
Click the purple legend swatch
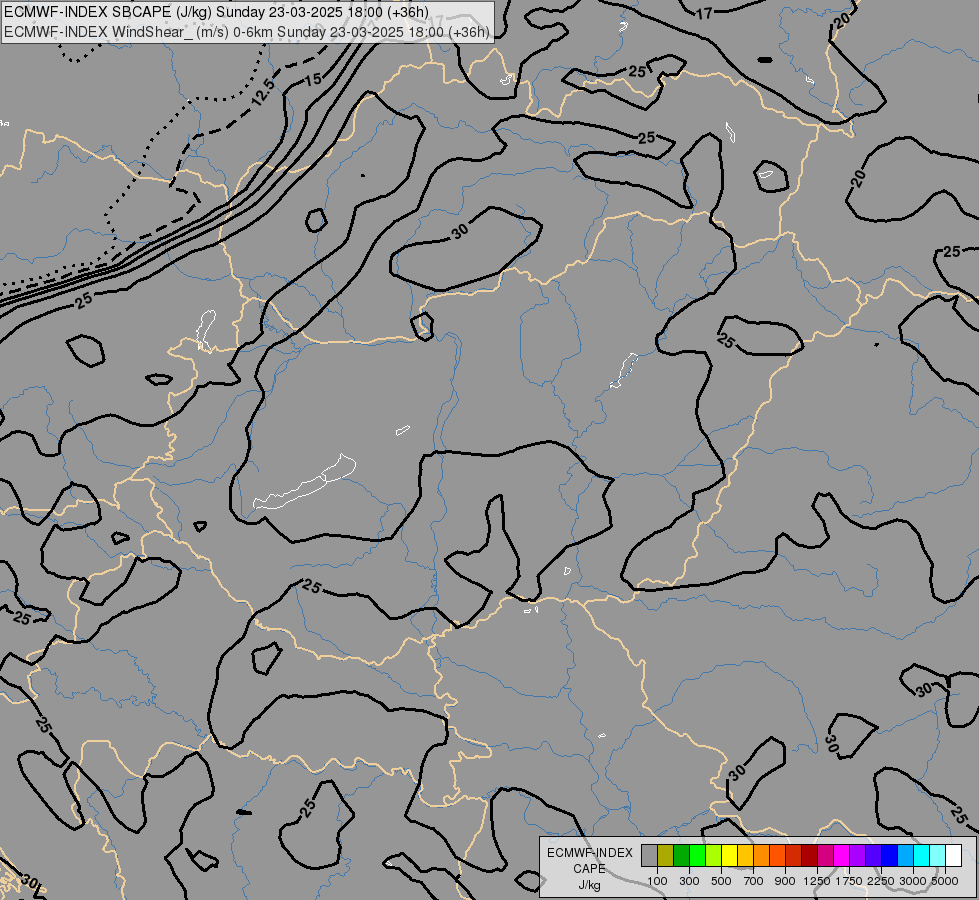[x=858, y=855]
